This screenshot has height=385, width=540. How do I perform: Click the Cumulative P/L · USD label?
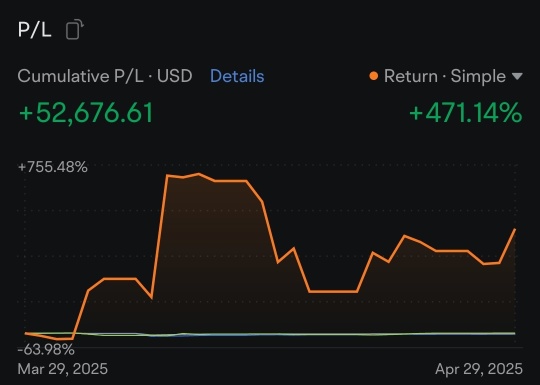[x=105, y=76]
